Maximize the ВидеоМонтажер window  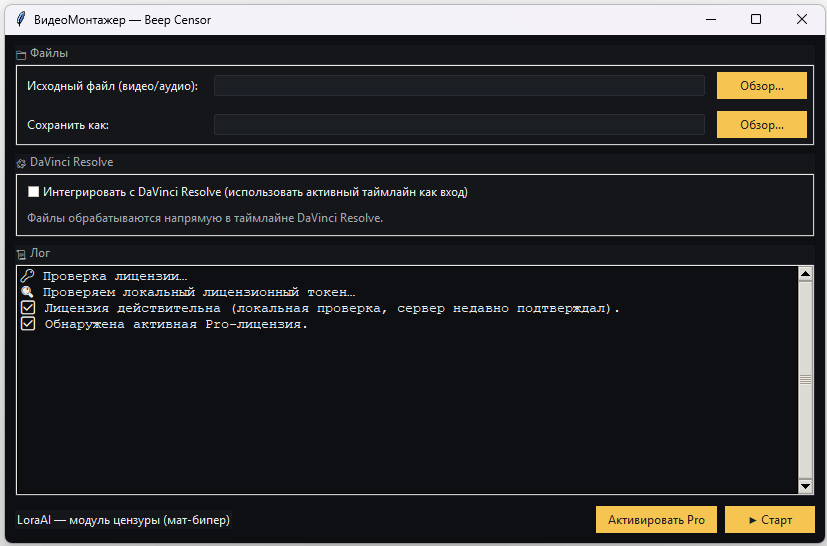tap(756, 20)
